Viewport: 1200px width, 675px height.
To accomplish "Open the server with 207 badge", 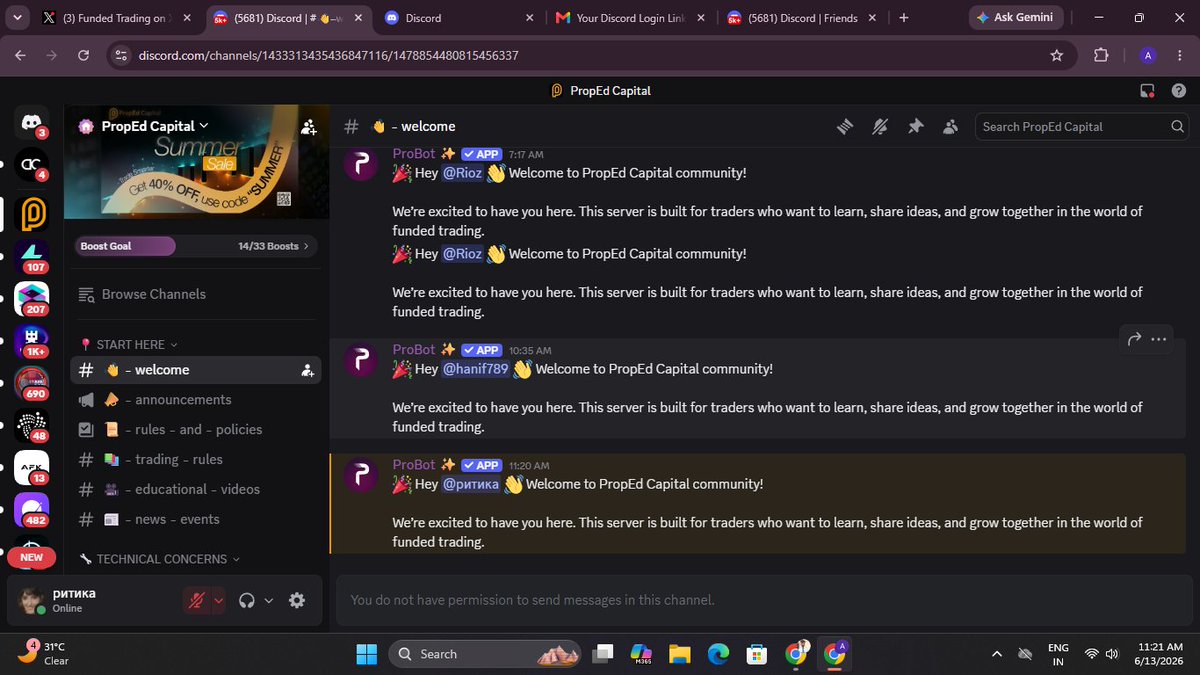I will pyautogui.click(x=32, y=299).
